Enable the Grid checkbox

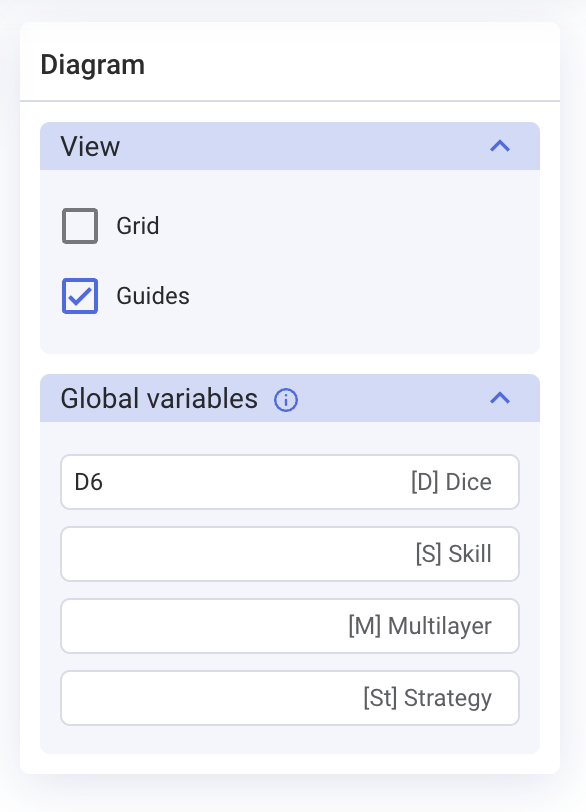80,226
